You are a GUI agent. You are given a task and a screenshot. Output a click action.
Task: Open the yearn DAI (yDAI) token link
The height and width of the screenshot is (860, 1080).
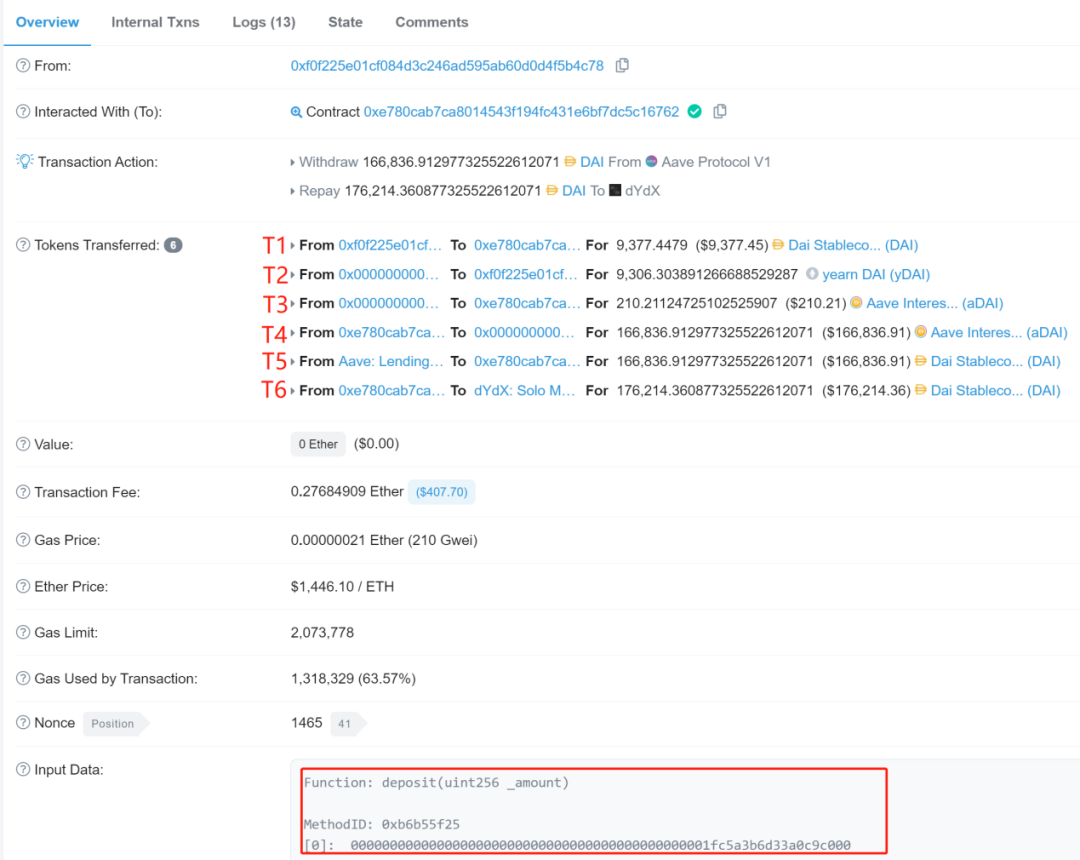click(x=876, y=274)
